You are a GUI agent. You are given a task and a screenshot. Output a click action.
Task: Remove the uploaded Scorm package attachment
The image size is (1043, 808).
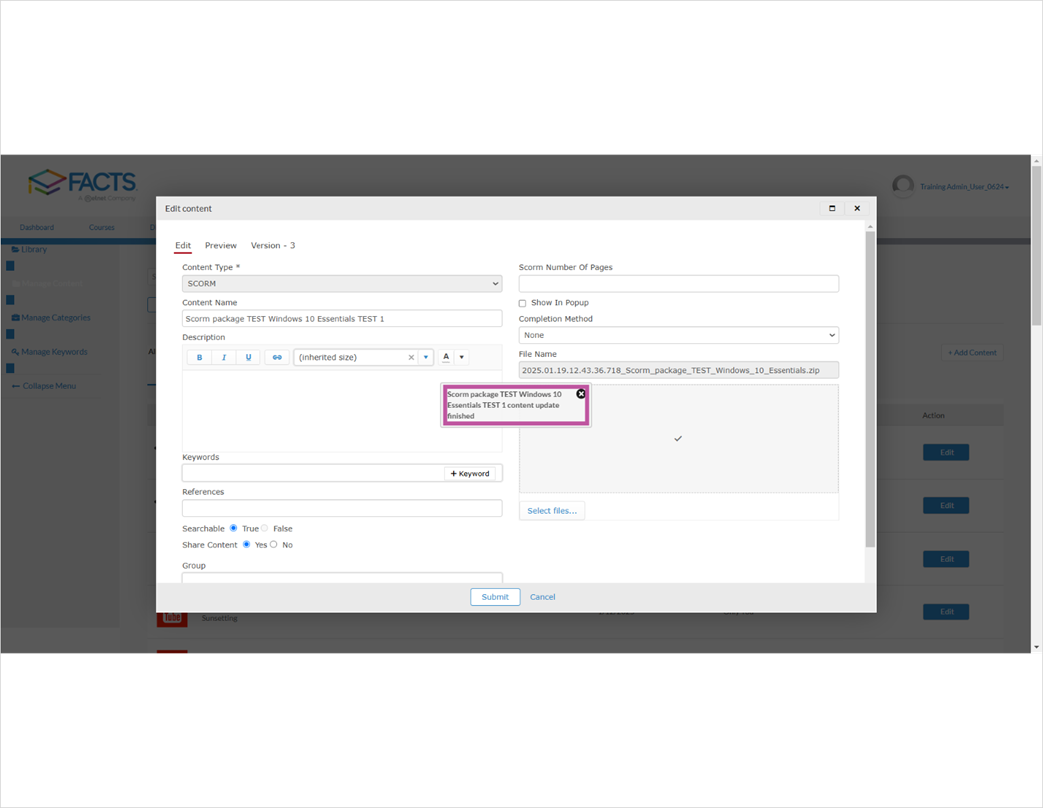pyautogui.click(x=581, y=393)
